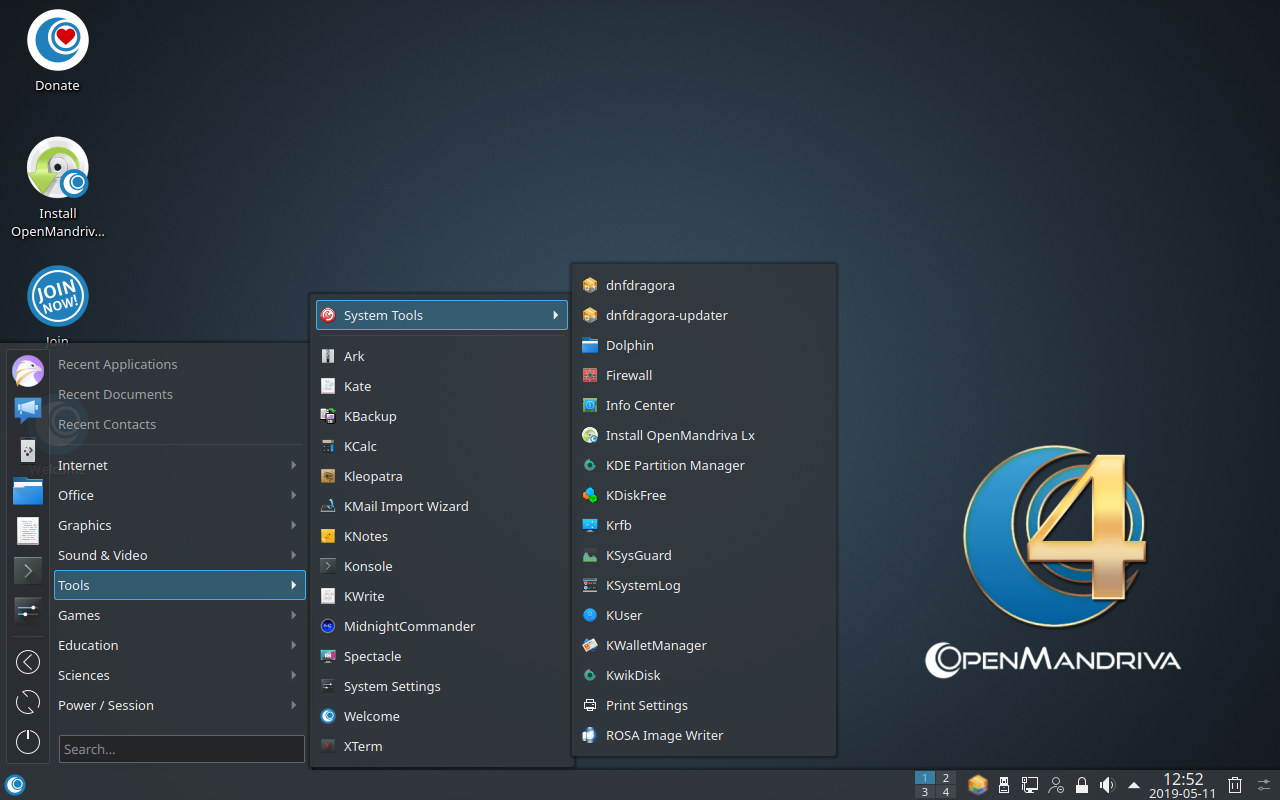Launch Konsole terminal from Tools menu
1280x800 pixels.
441,566
